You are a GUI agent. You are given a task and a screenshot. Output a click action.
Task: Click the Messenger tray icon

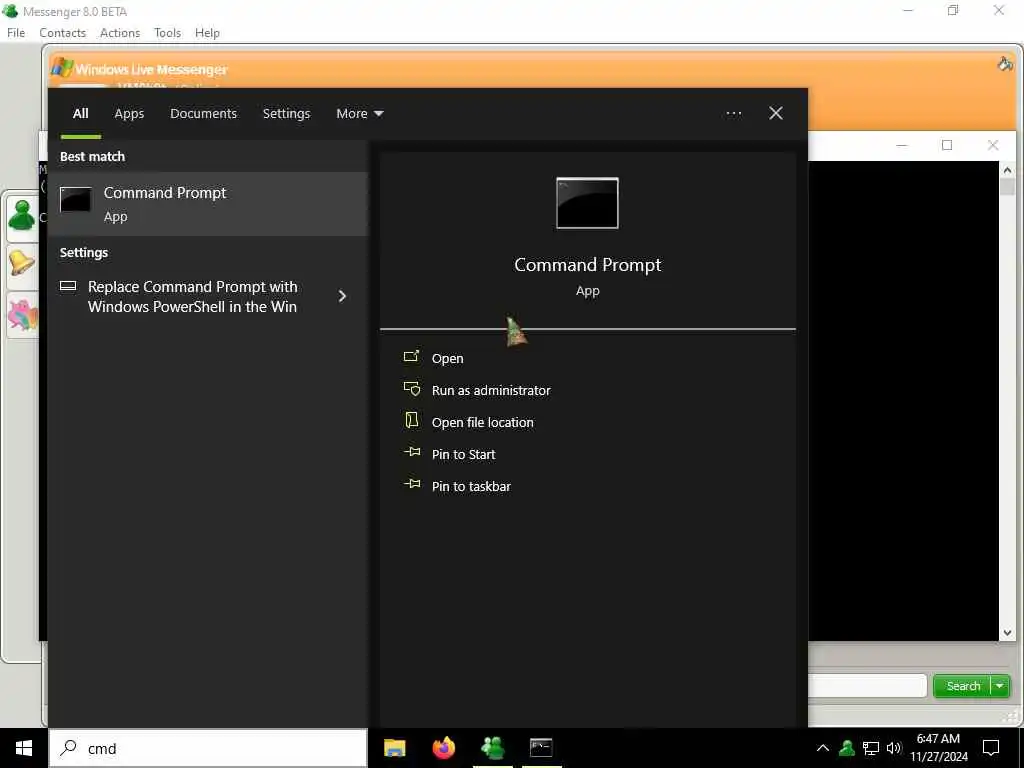[x=847, y=748]
